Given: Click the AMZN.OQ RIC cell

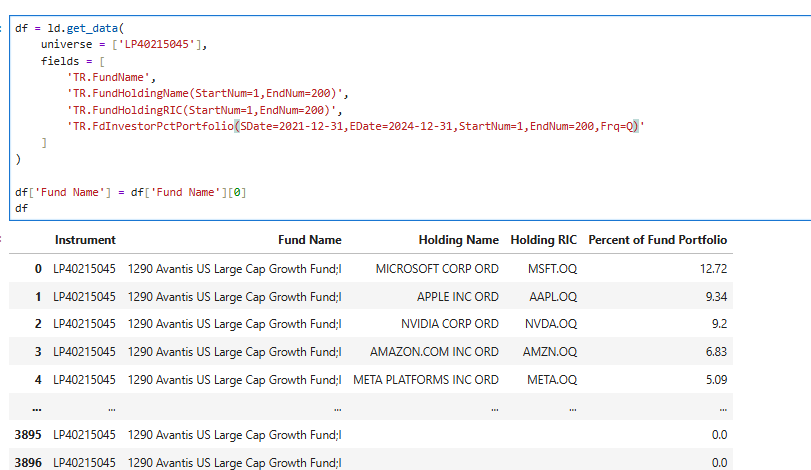Looking at the screenshot, I should click(x=550, y=352).
